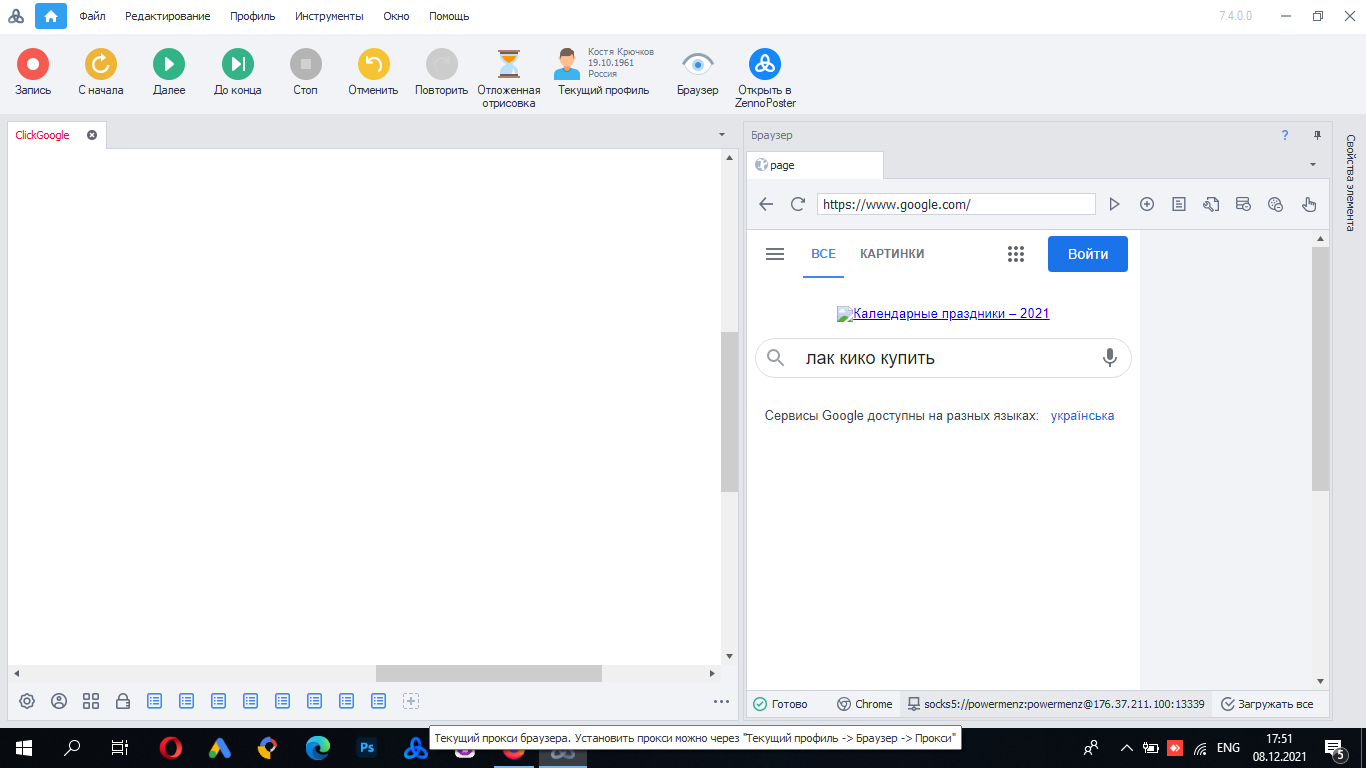Open the three-dots overflow in bottom toolbar
The width and height of the screenshot is (1366, 768).
(721, 701)
